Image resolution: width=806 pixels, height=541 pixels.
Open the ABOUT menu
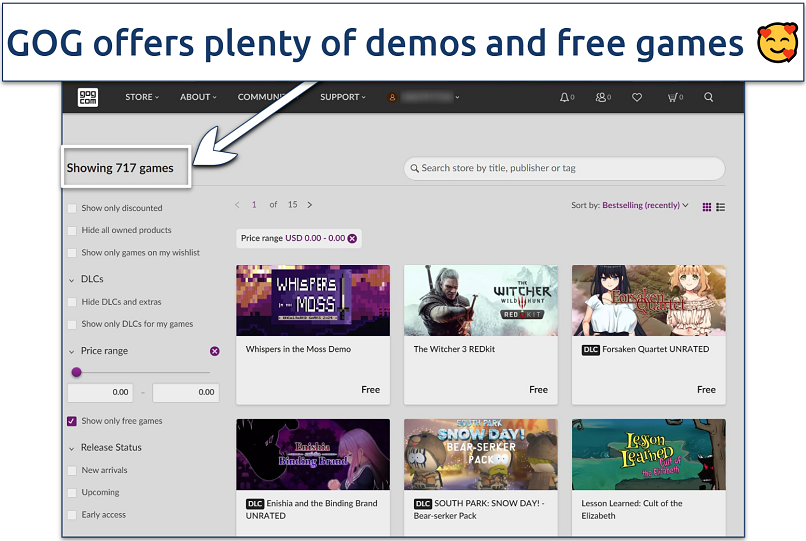(198, 97)
